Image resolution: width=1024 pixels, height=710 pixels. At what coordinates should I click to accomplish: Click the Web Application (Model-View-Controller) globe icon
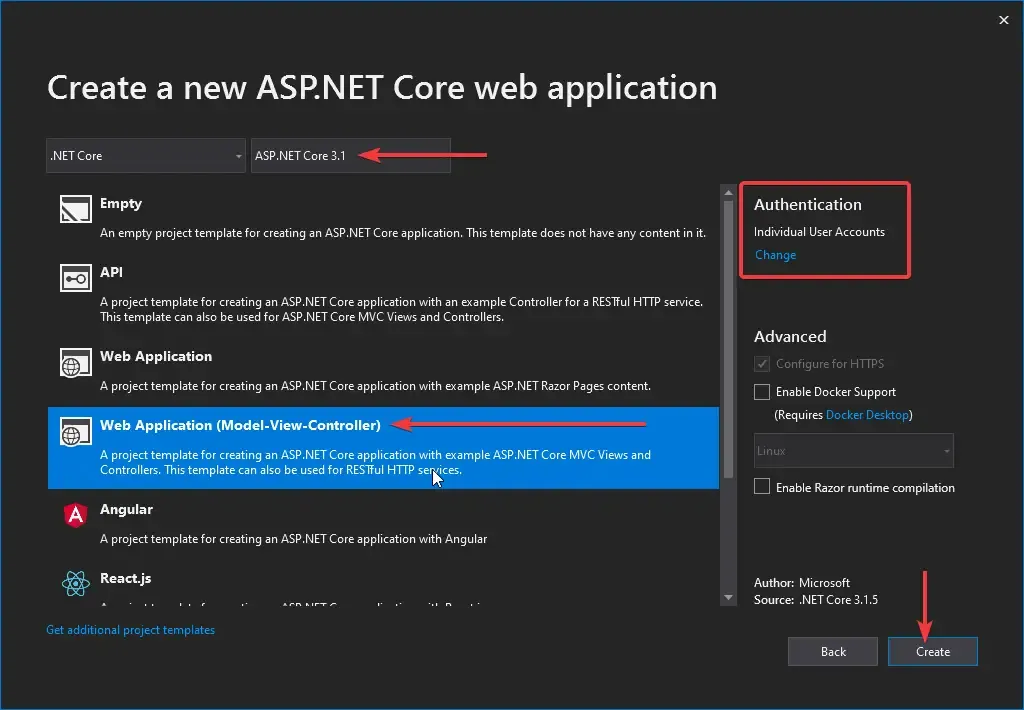[74, 431]
